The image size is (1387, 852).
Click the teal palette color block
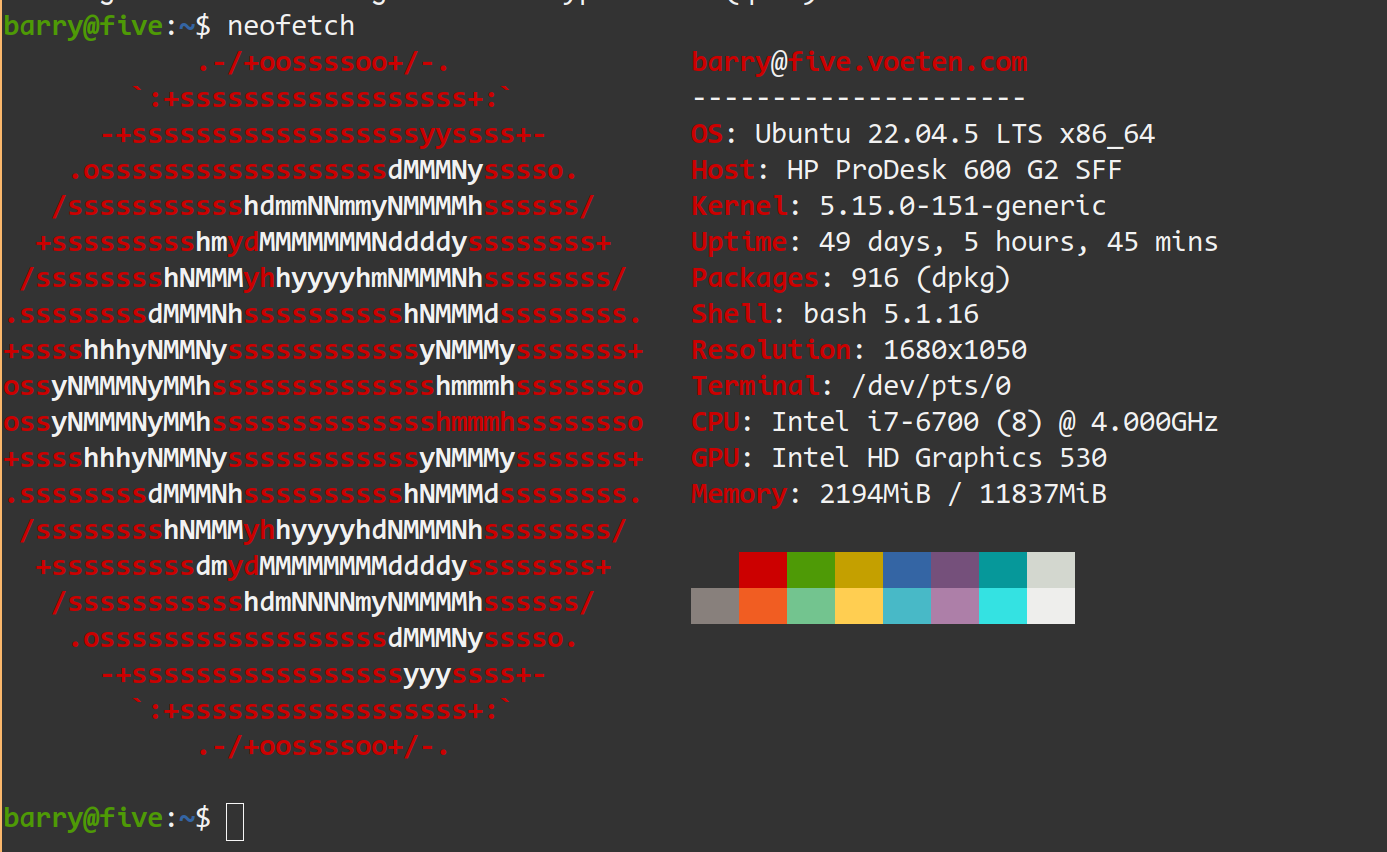pyautogui.click(x=1003, y=570)
